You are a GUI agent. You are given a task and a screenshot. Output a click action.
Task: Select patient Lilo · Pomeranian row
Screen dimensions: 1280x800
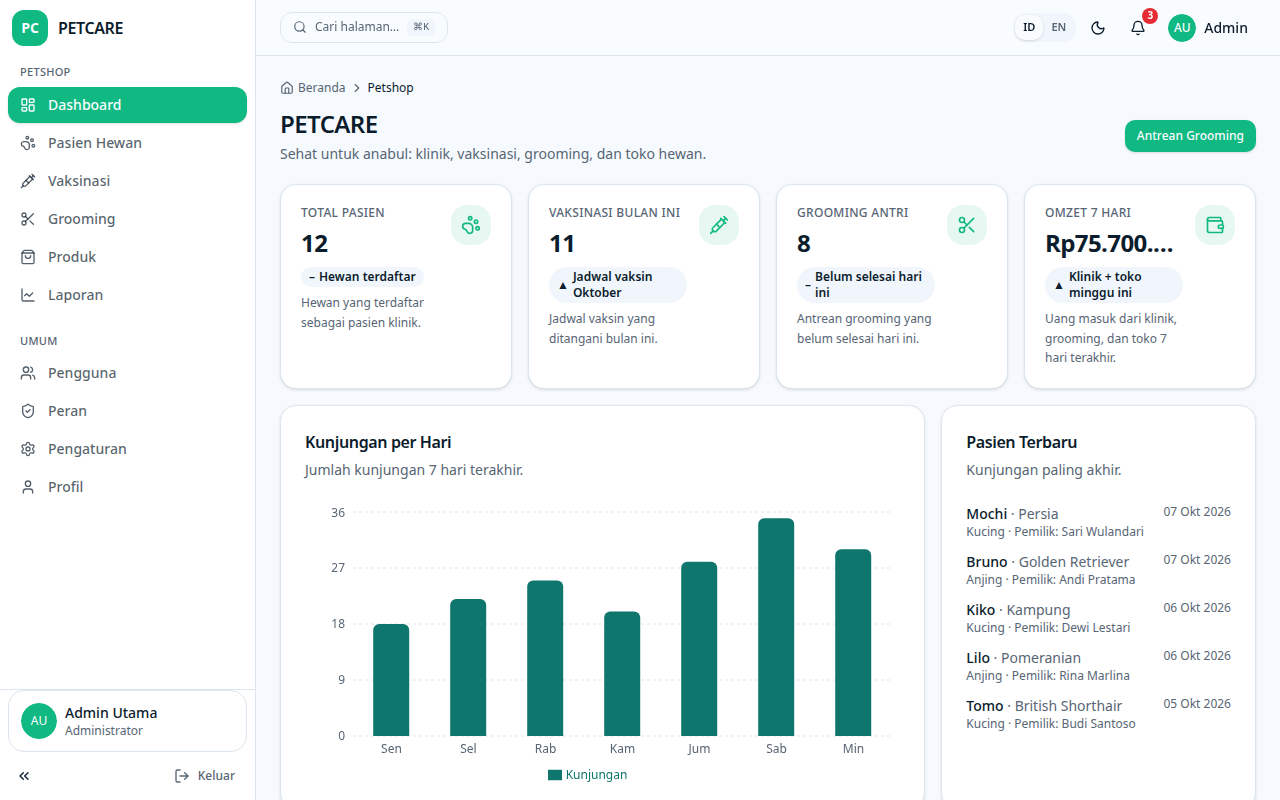point(1098,666)
